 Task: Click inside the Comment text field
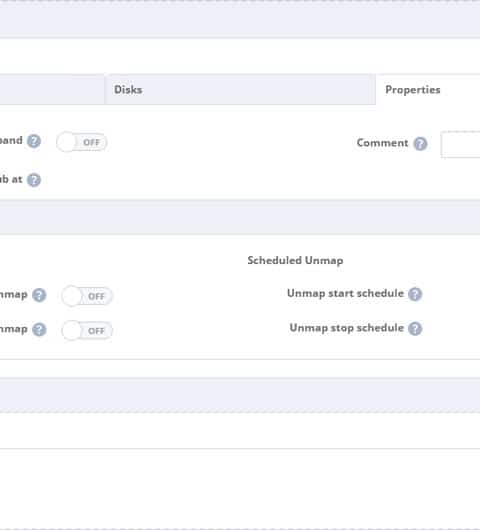click(460, 144)
